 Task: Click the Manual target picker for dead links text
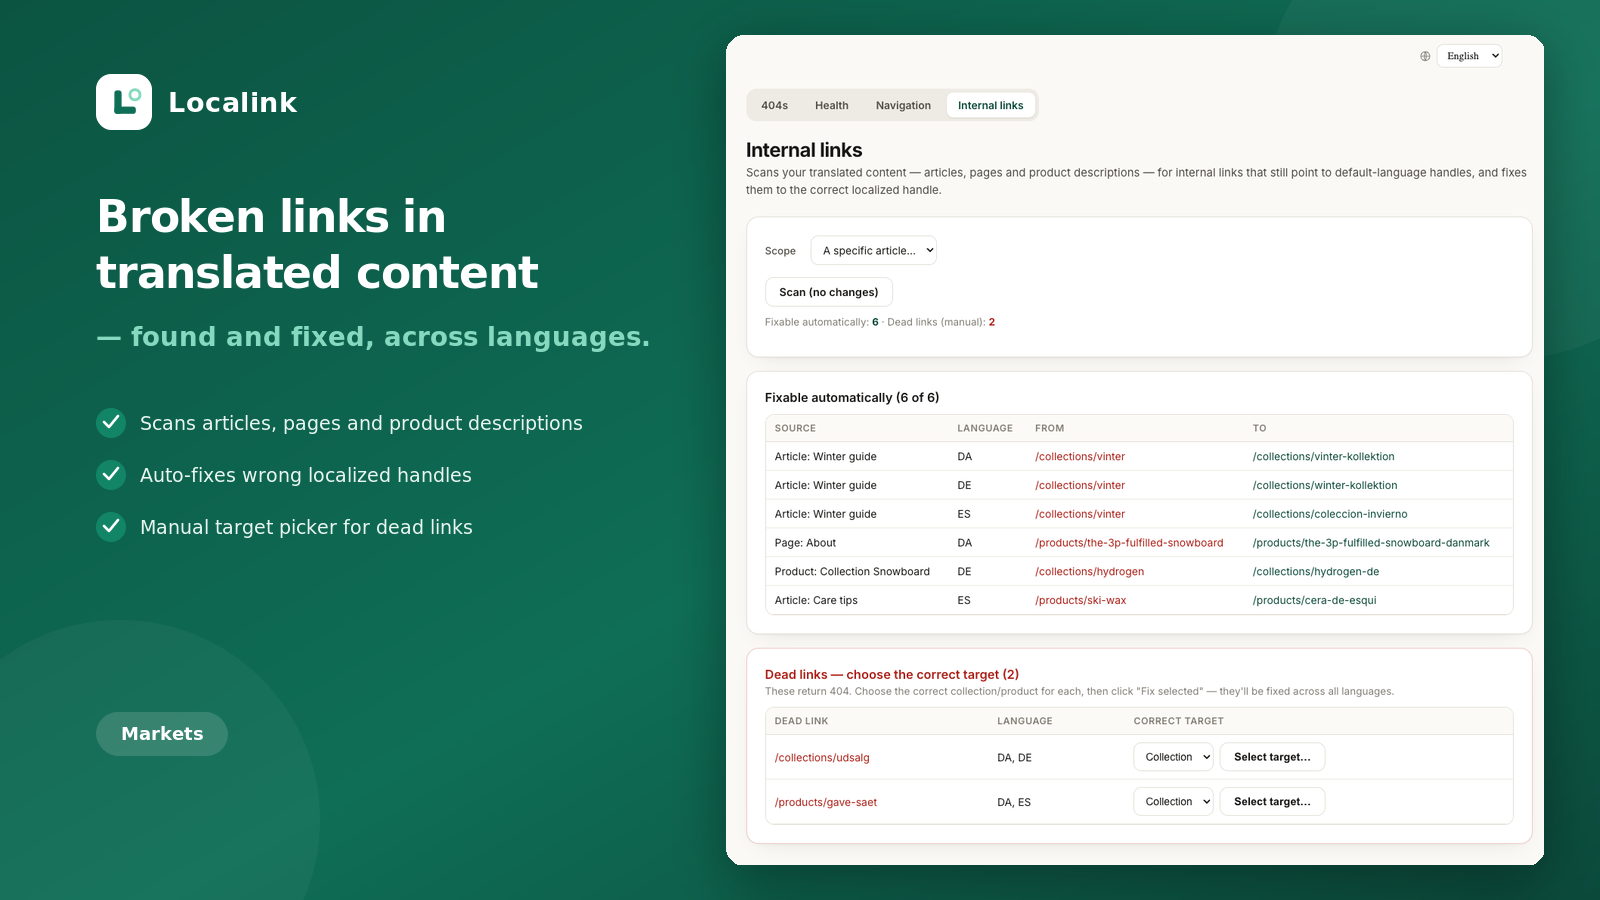pyautogui.click(x=306, y=527)
